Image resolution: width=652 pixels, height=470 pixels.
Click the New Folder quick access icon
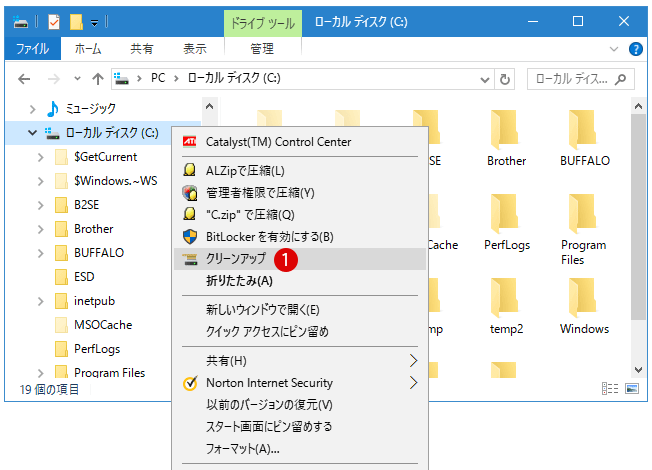point(76,22)
